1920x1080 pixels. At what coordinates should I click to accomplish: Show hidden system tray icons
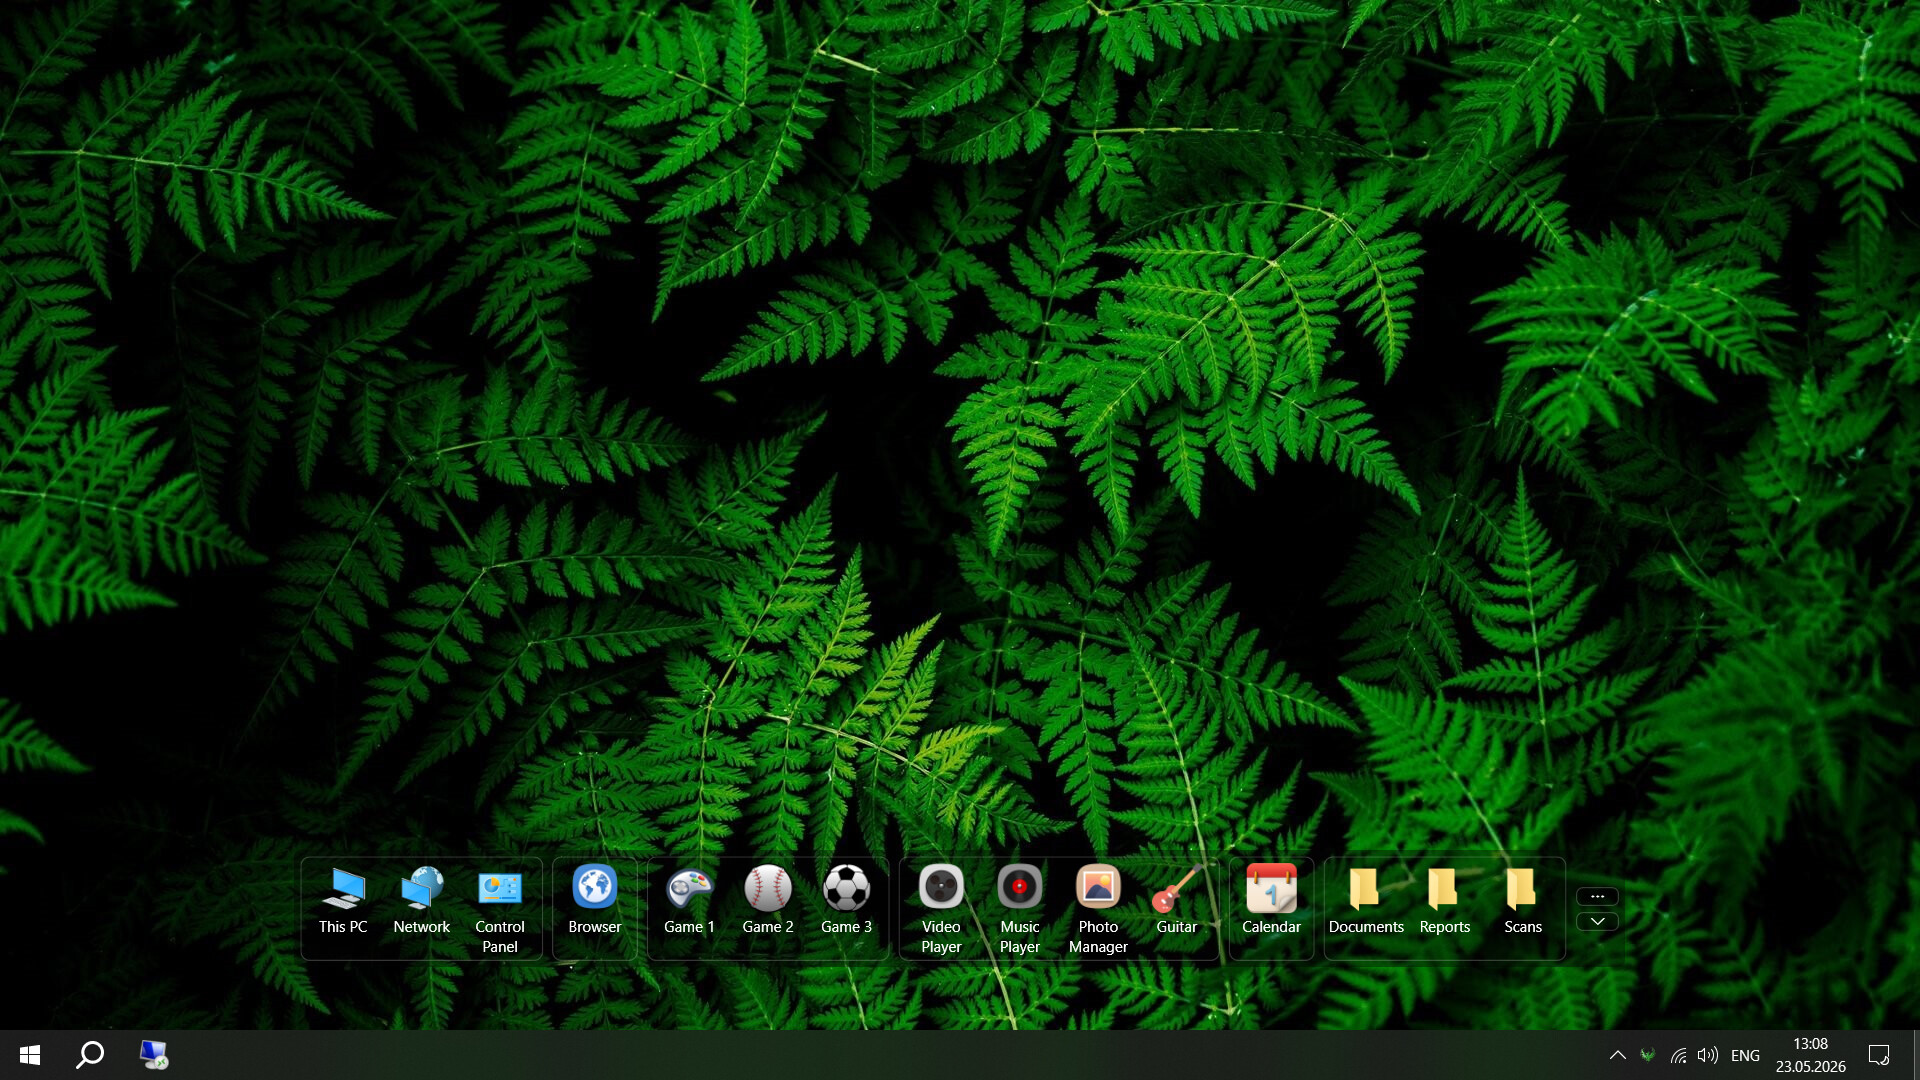coord(1617,1055)
